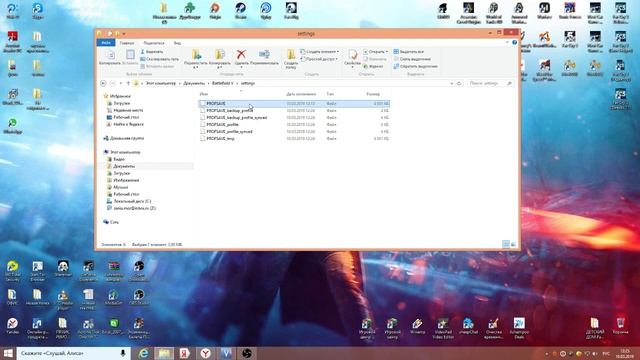The image size is (640, 360).
Task: Click History (Журнал) in ribbon
Action: click(x=373, y=67)
